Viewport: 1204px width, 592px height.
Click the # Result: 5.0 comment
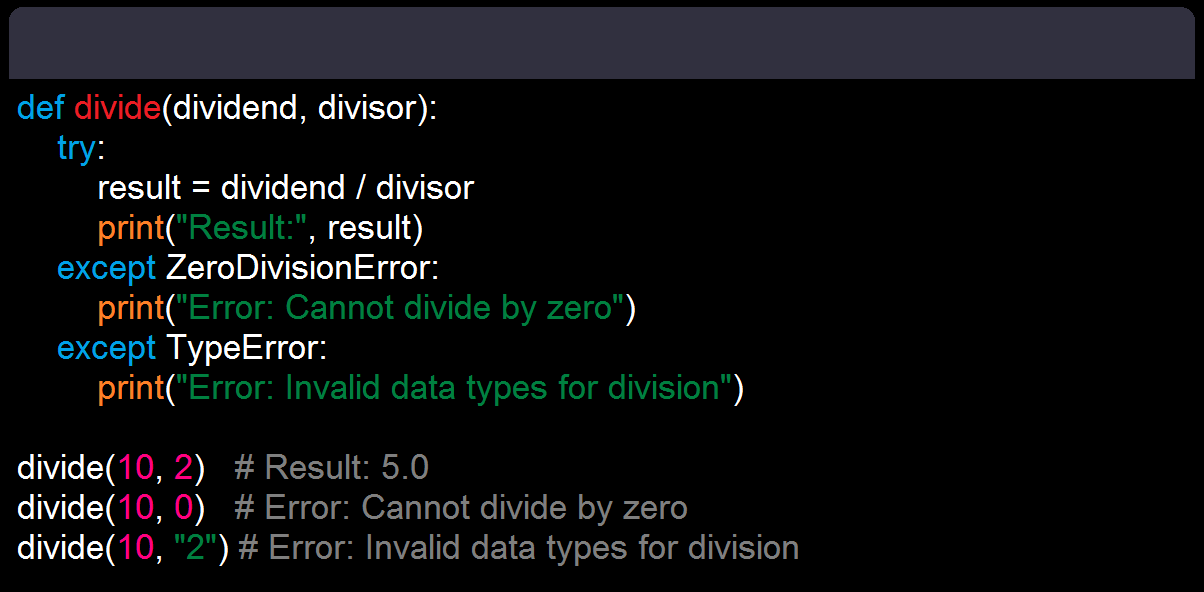(331, 468)
